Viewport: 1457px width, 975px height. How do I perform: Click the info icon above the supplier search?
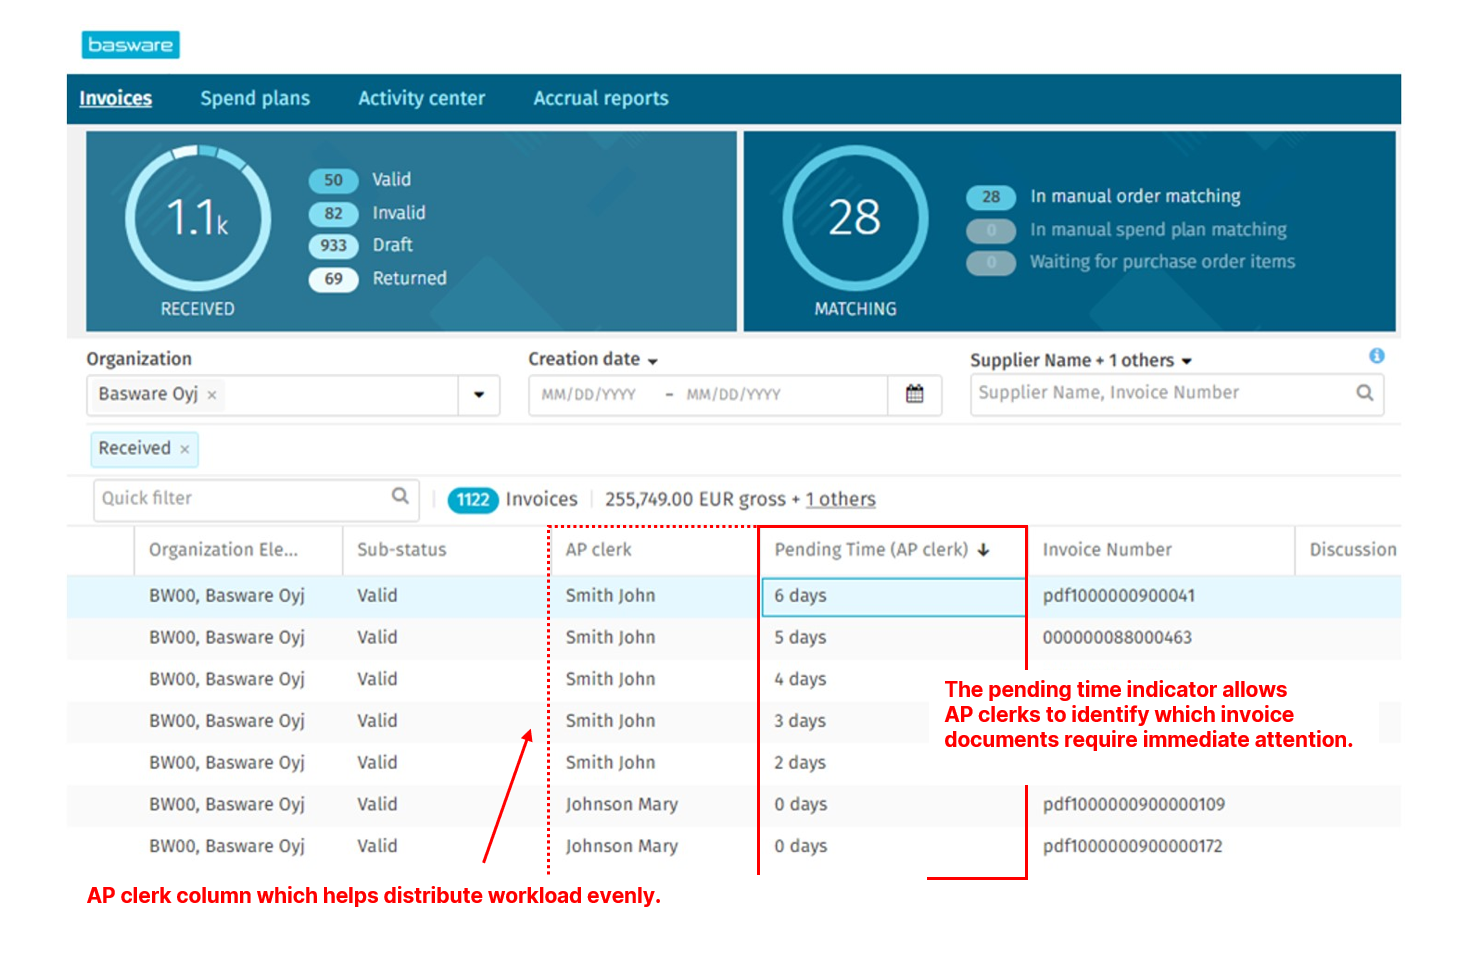pos(1378,355)
